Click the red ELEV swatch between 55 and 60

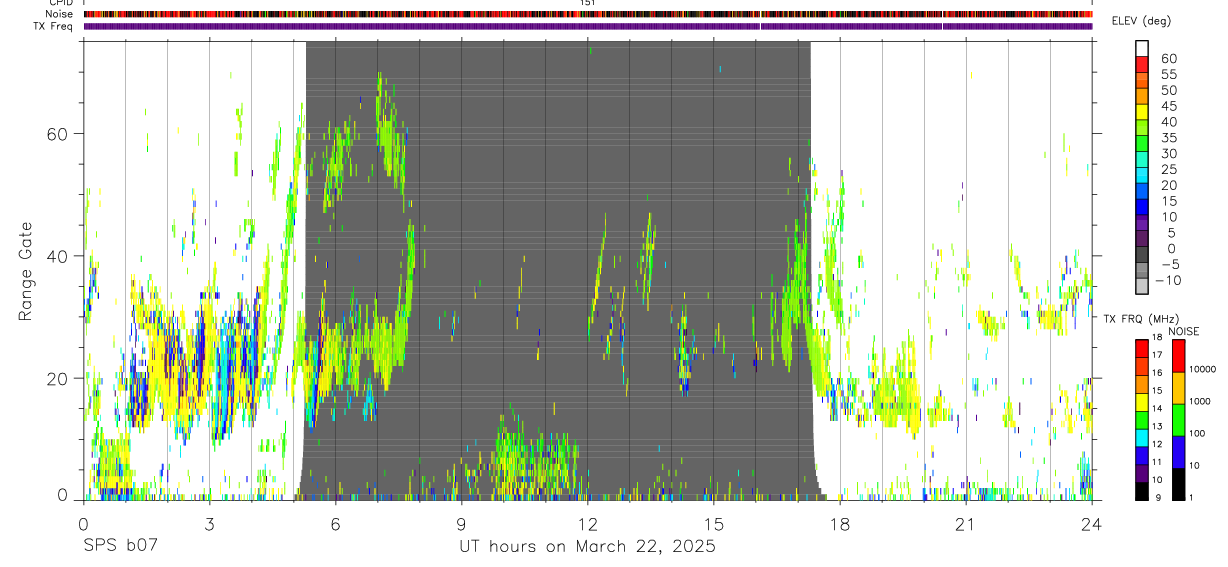click(x=1142, y=64)
